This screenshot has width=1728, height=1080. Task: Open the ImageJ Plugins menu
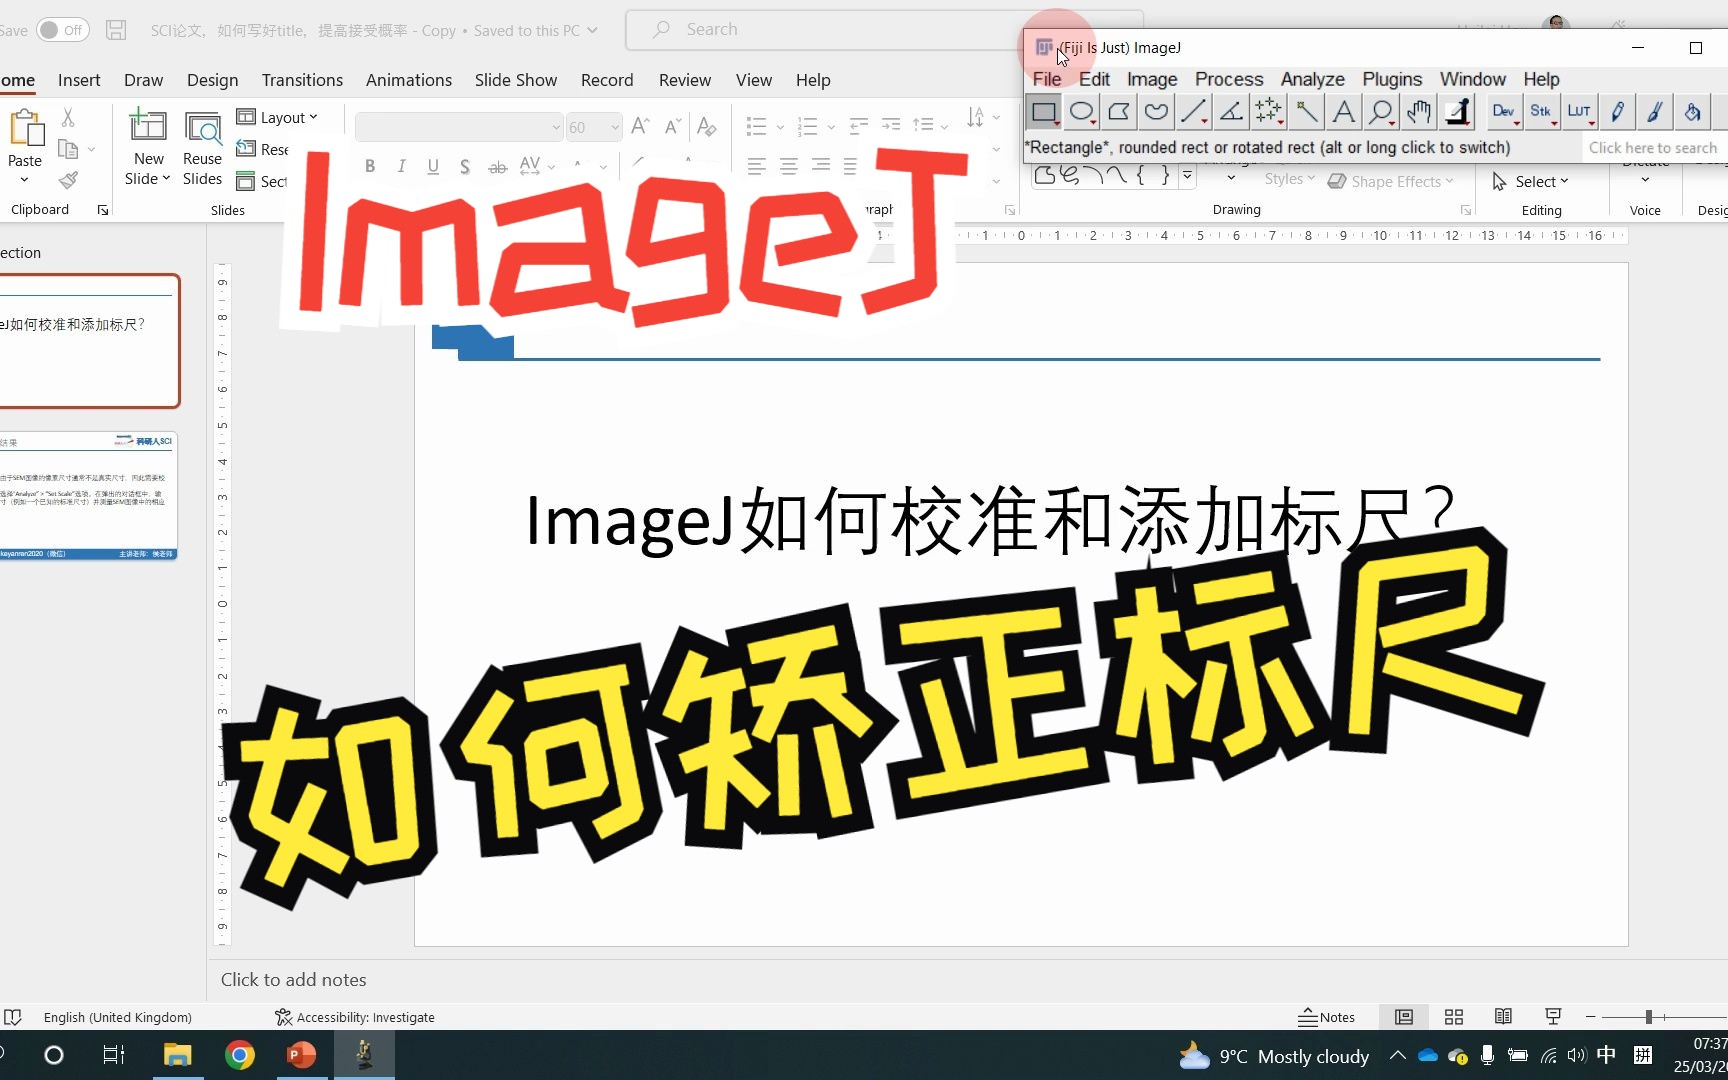pyautogui.click(x=1392, y=79)
